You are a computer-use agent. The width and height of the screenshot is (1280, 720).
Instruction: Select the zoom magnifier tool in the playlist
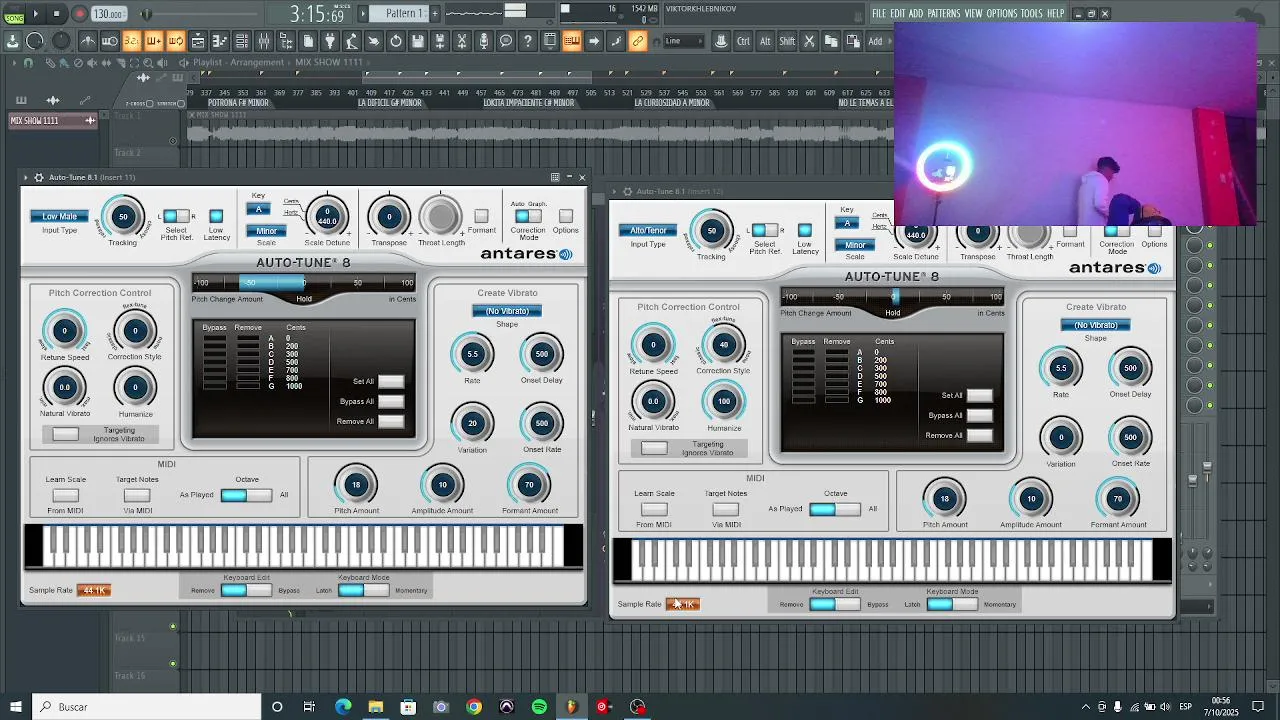(148, 63)
